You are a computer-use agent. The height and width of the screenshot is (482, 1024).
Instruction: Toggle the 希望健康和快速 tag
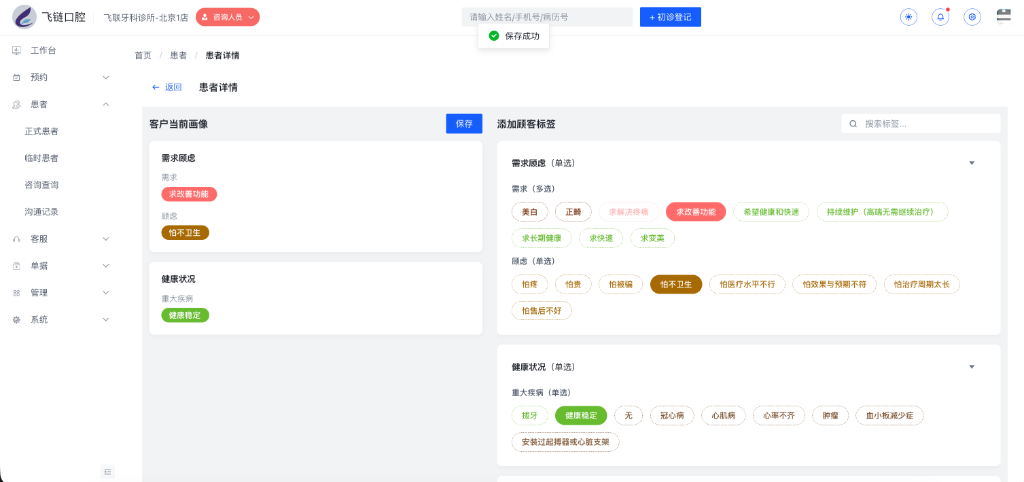point(771,212)
